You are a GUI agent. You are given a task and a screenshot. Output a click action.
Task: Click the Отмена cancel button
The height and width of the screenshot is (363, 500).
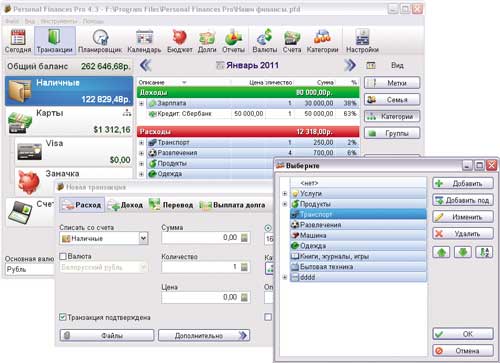(x=463, y=351)
